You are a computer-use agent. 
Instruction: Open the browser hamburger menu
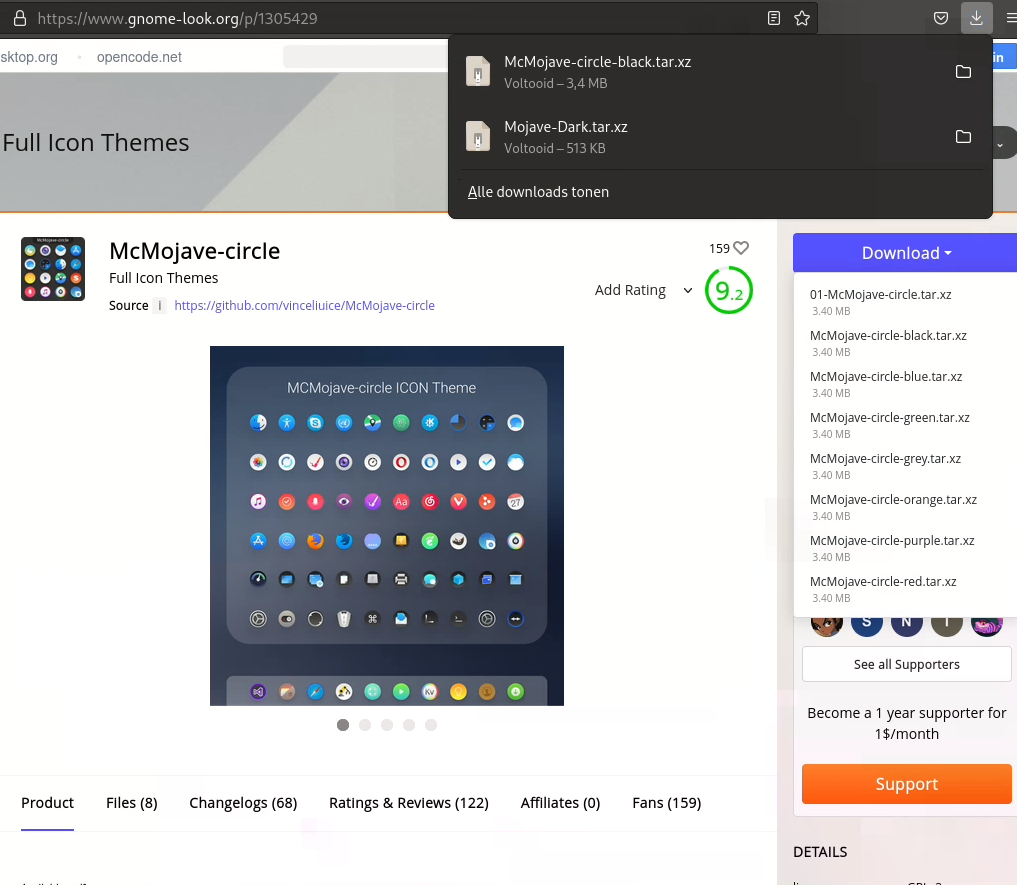click(1011, 18)
